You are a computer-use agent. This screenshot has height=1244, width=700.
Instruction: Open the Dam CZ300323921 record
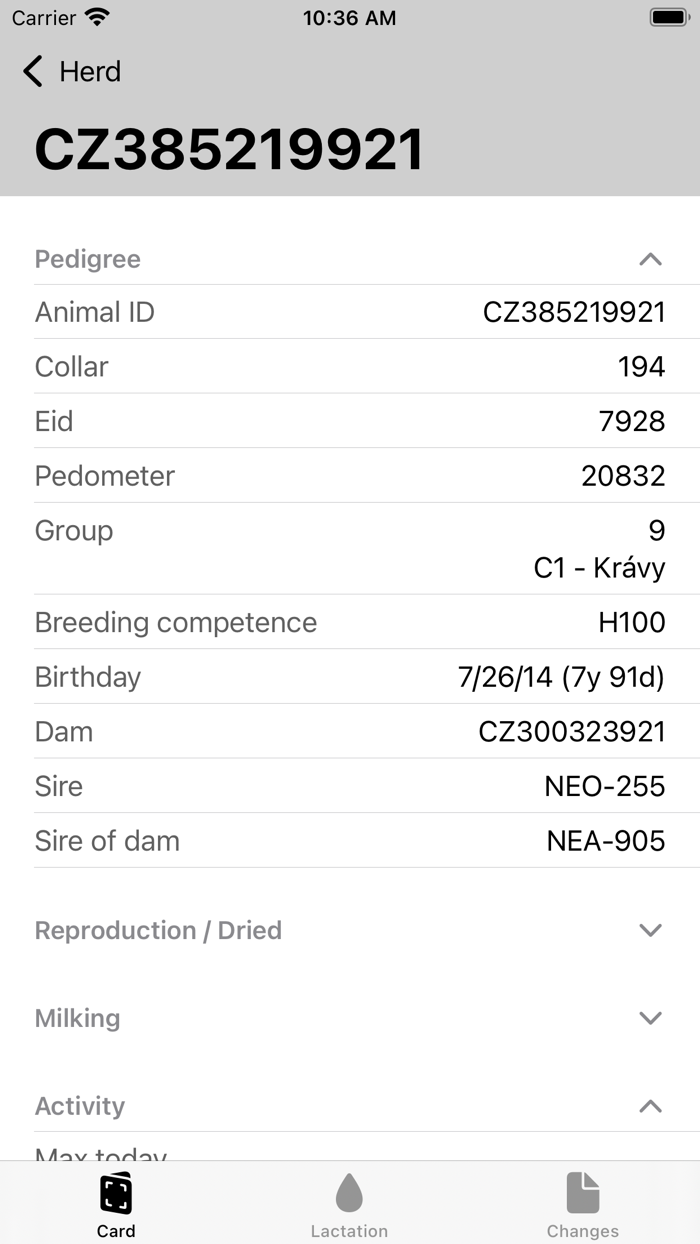coord(571,731)
